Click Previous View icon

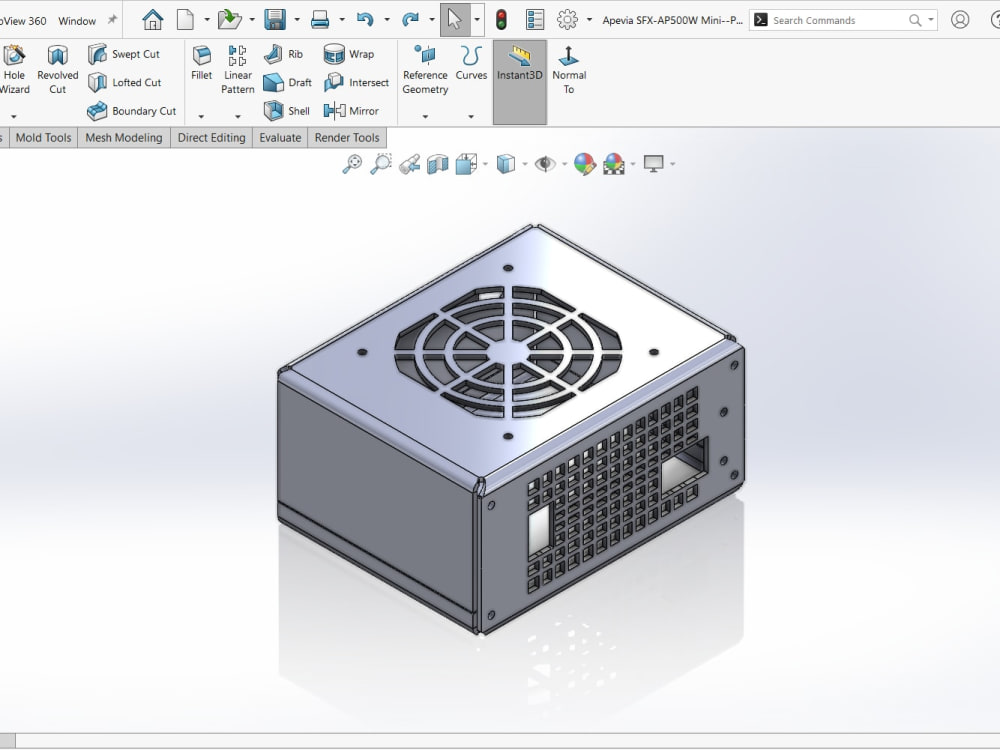[409, 165]
